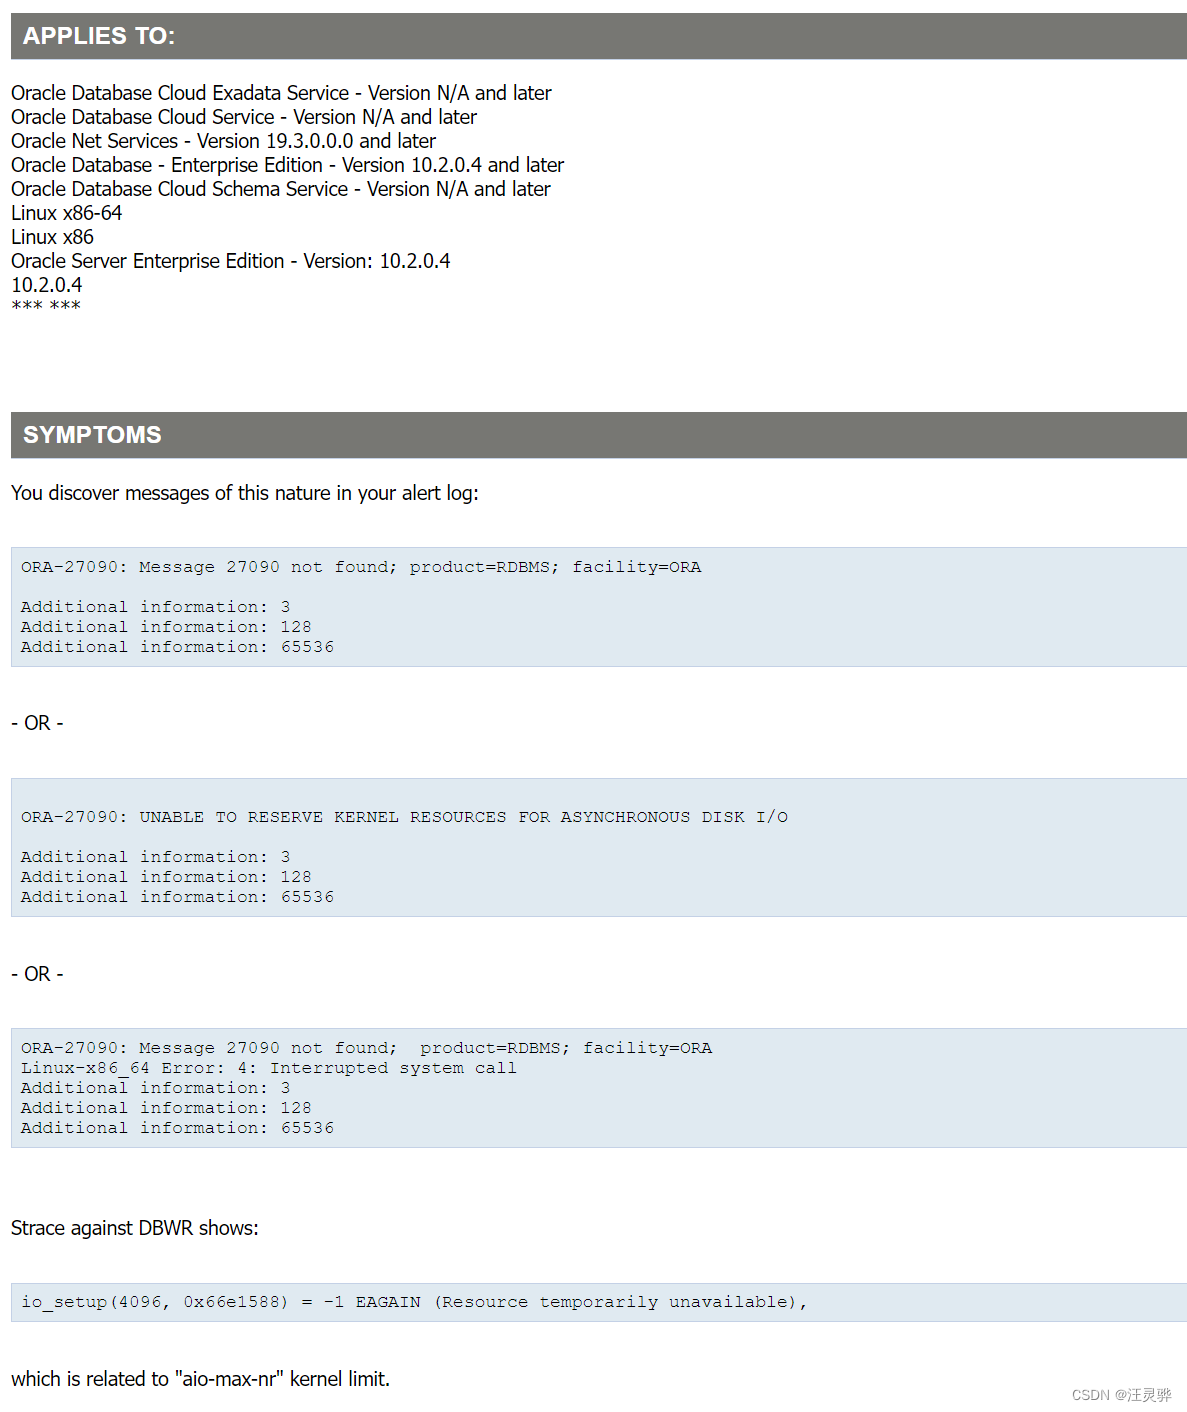This screenshot has height=1412, width=1187.
Task: Click the Oracle Net Services version text
Action: 222,140
